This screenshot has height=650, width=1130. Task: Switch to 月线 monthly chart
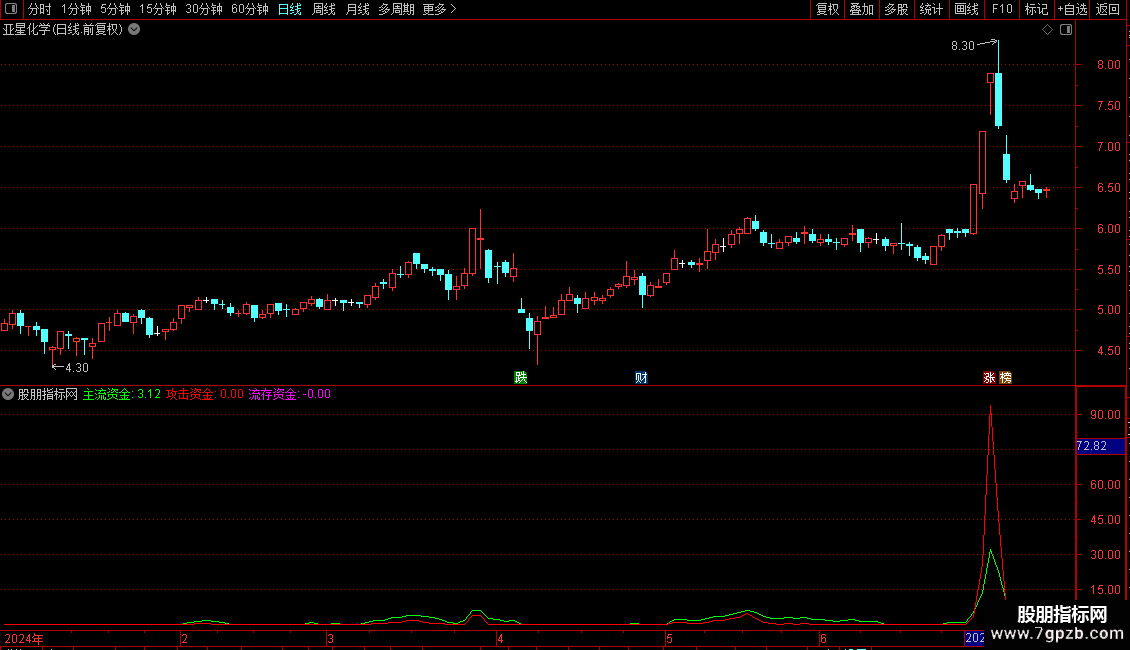(357, 9)
